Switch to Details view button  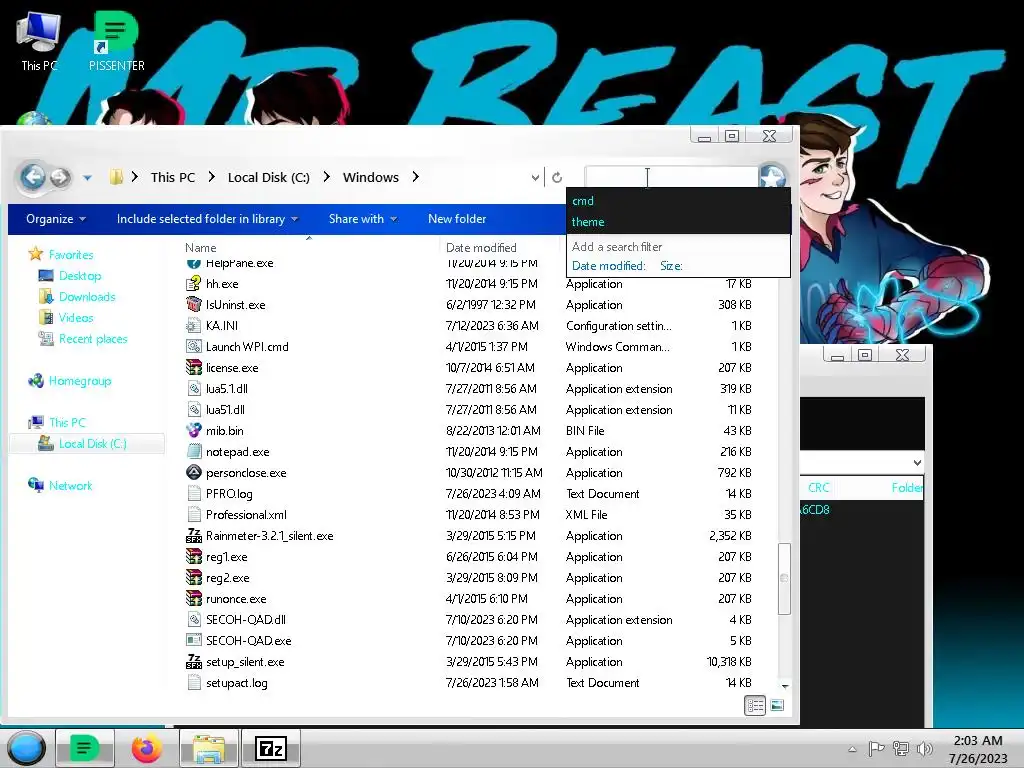pyautogui.click(x=755, y=705)
